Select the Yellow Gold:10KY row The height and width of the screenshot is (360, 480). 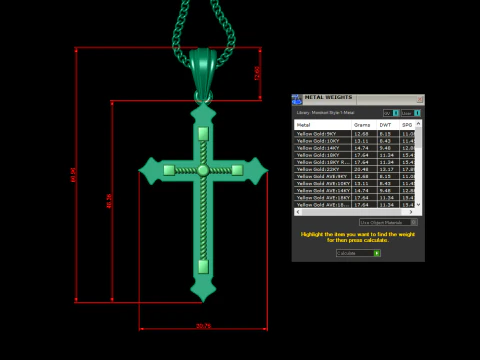point(355,141)
